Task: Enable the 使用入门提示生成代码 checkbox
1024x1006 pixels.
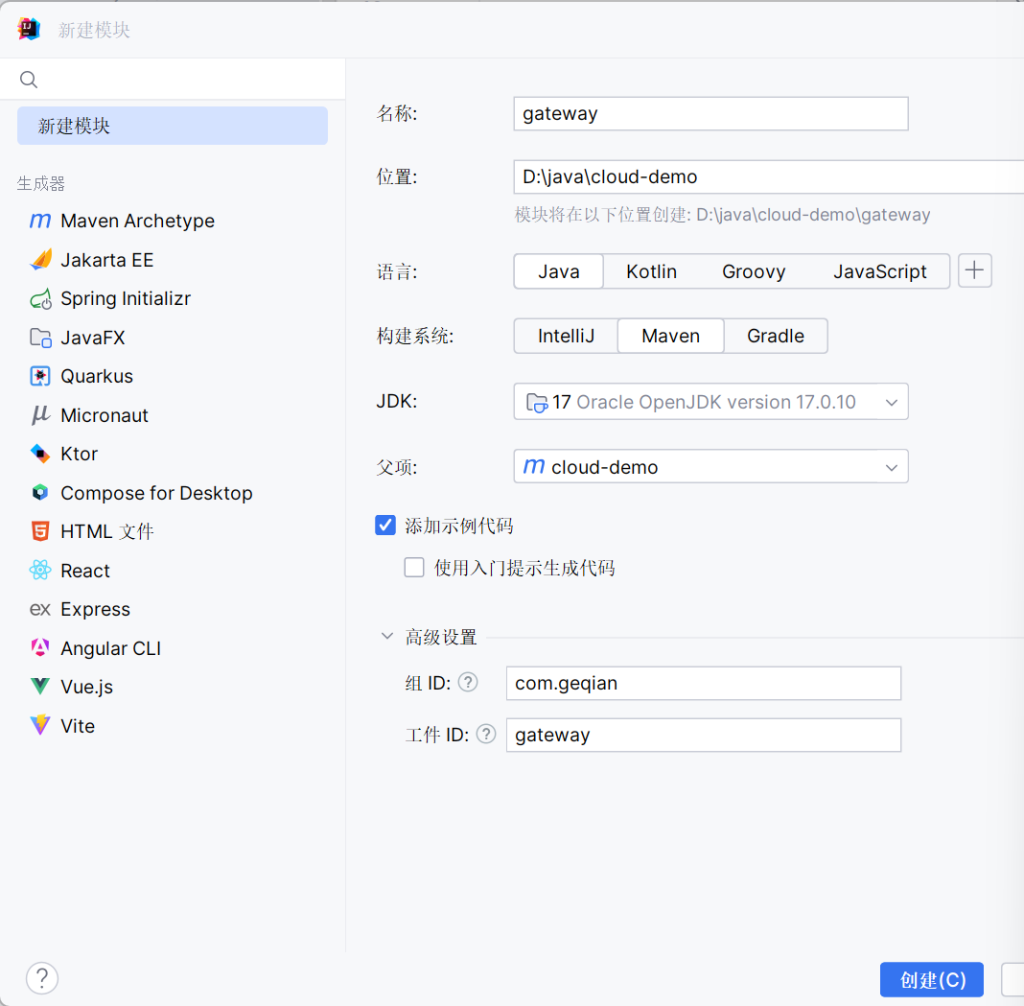Action: click(414, 568)
